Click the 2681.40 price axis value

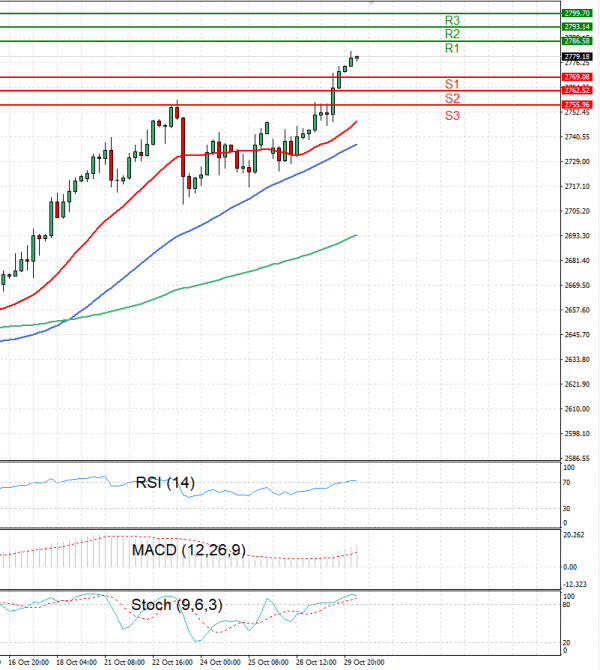pyautogui.click(x=577, y=261)
